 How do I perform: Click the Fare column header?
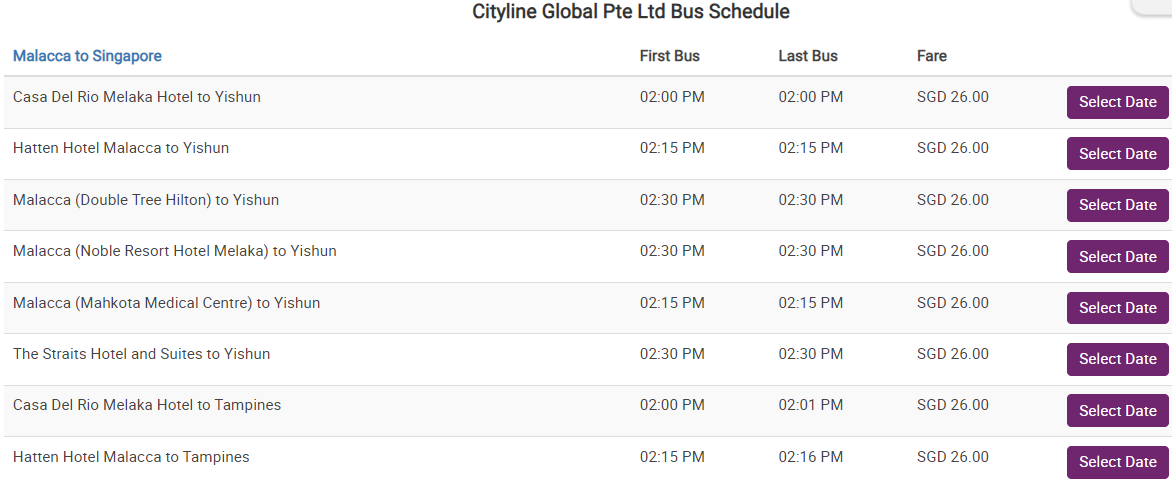point(931,56)
